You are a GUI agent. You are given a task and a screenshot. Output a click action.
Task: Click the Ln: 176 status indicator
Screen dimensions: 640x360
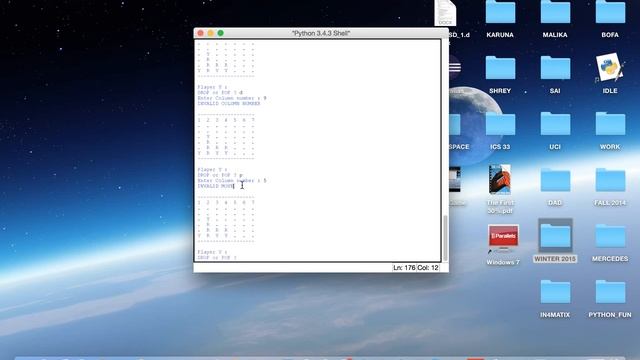point(404,268)
